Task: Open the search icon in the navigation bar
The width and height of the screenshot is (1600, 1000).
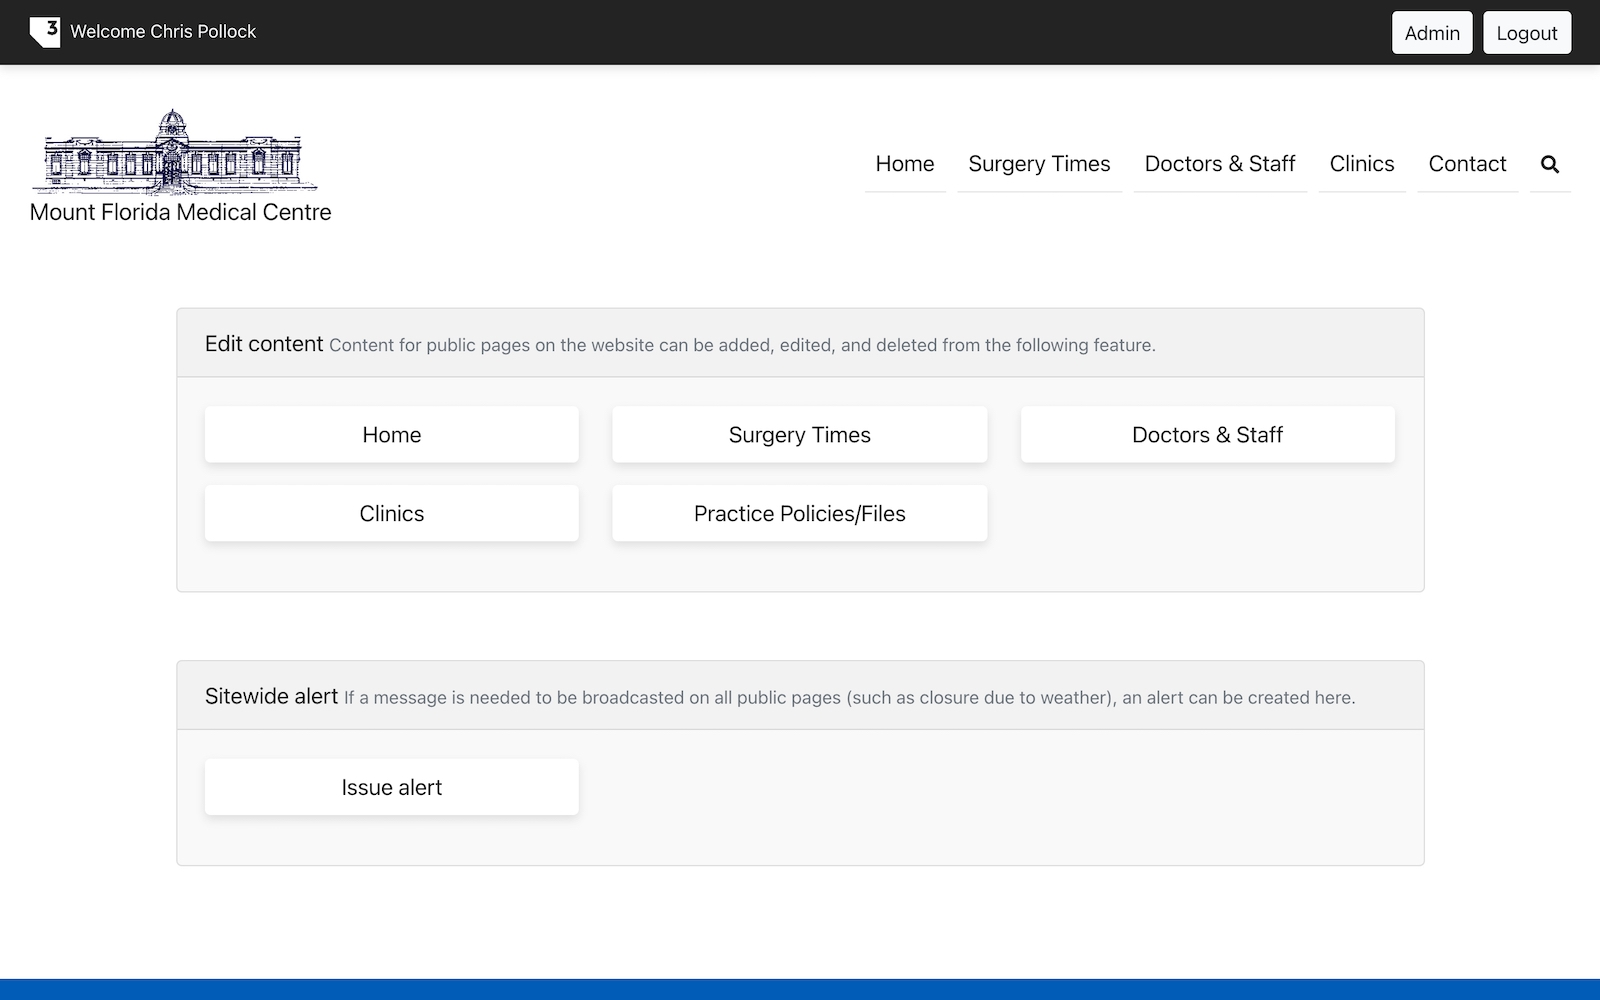Action: click(x=1550, y=164)
